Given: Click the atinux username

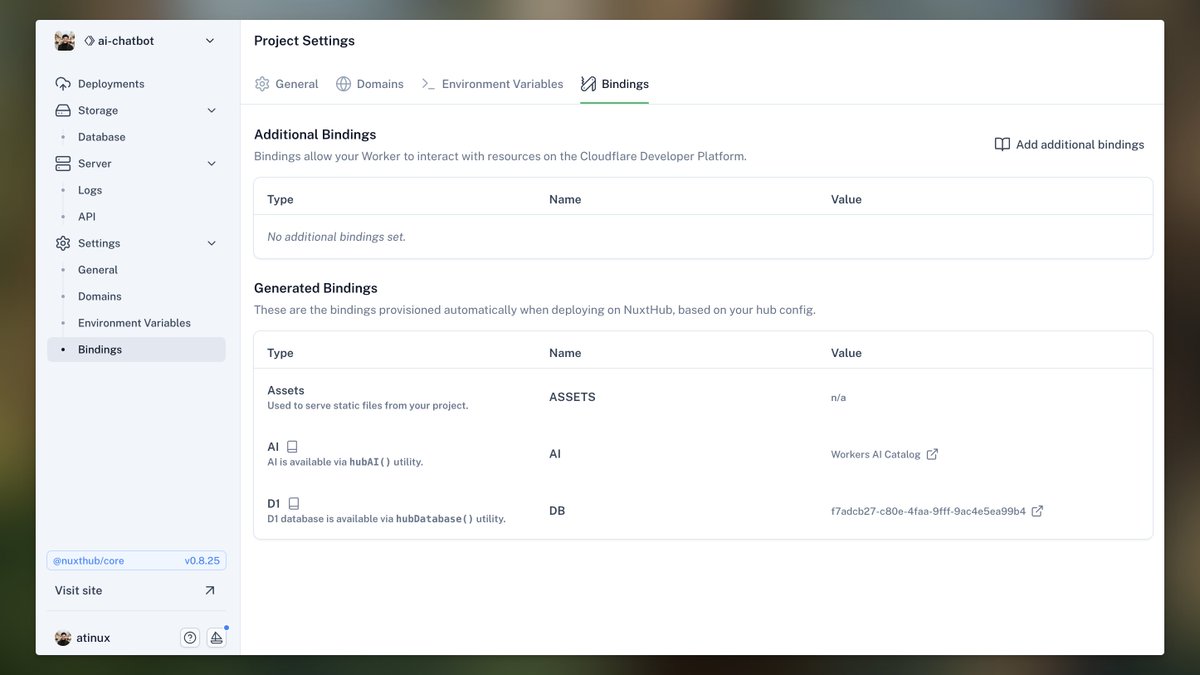Looking at the screenshot, I should click(x=93, y=638).
